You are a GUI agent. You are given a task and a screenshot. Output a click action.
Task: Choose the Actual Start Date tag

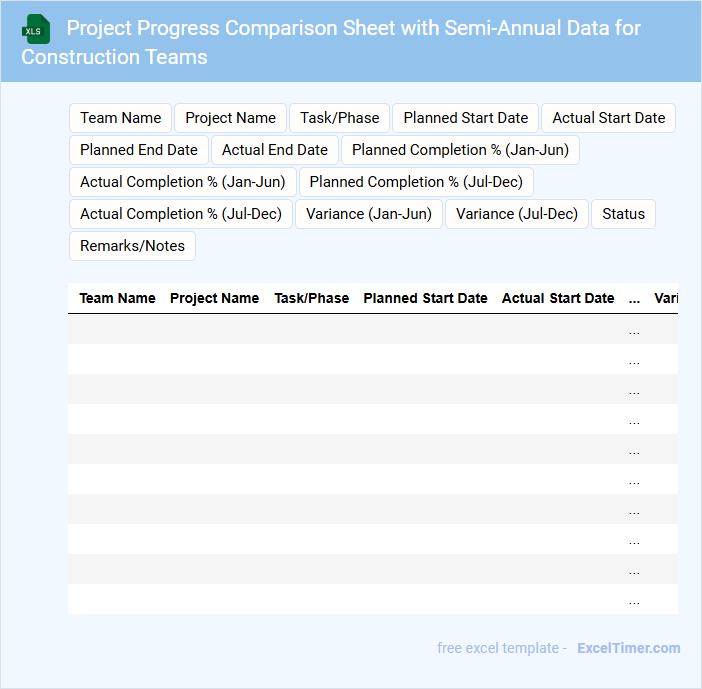608,118
